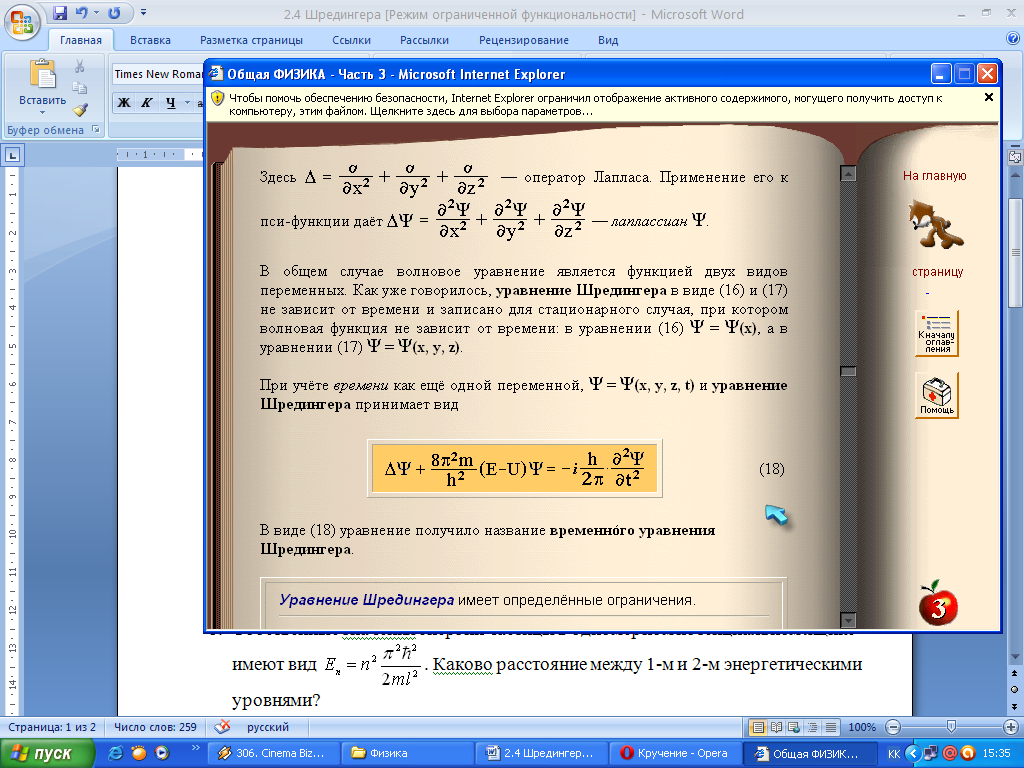The image size is (1024, 768).
Task: Click the 'Уравнение Шредингера' blue link
Action: pyautogui.click(x=366, y=600)
